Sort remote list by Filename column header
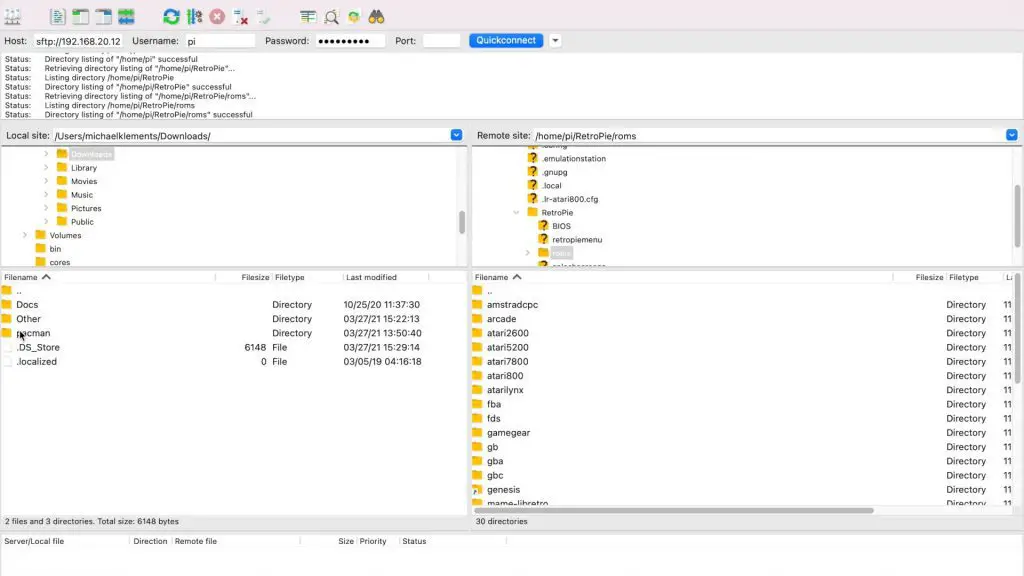 click(492, 277)
